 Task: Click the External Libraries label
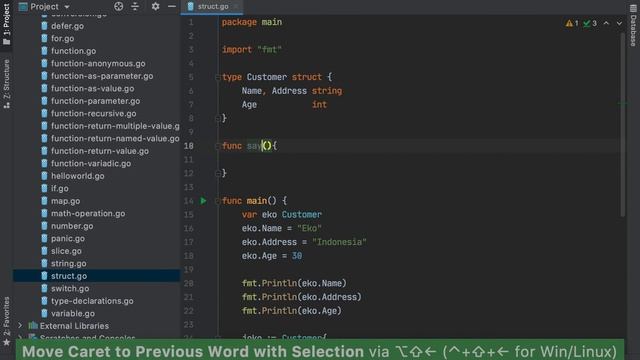(x=74, y=326)
